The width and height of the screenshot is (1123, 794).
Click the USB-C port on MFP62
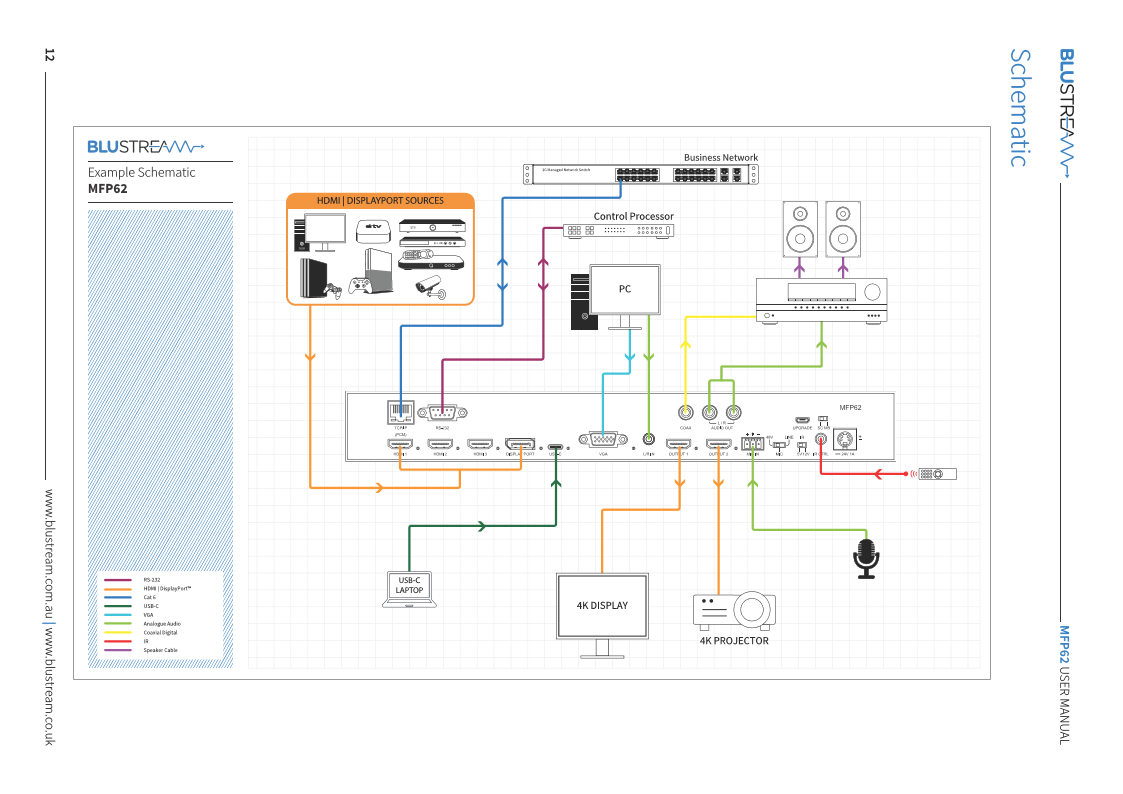coord(555,447)
